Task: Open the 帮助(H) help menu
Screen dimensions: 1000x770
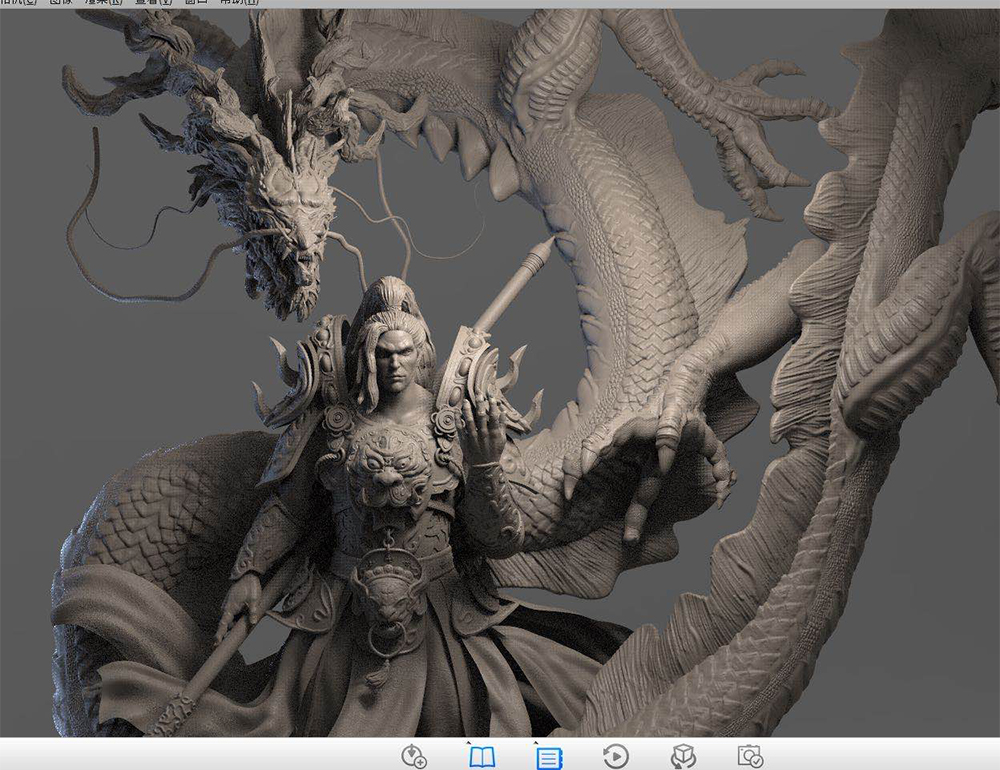Action: click(x=239, y=2)
